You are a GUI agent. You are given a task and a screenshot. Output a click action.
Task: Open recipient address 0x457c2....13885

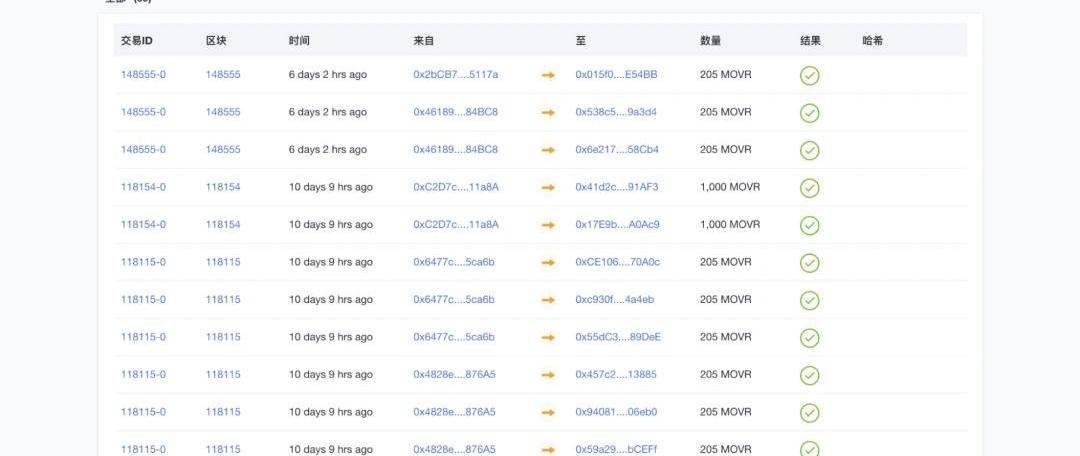click(x=615, y=375)
